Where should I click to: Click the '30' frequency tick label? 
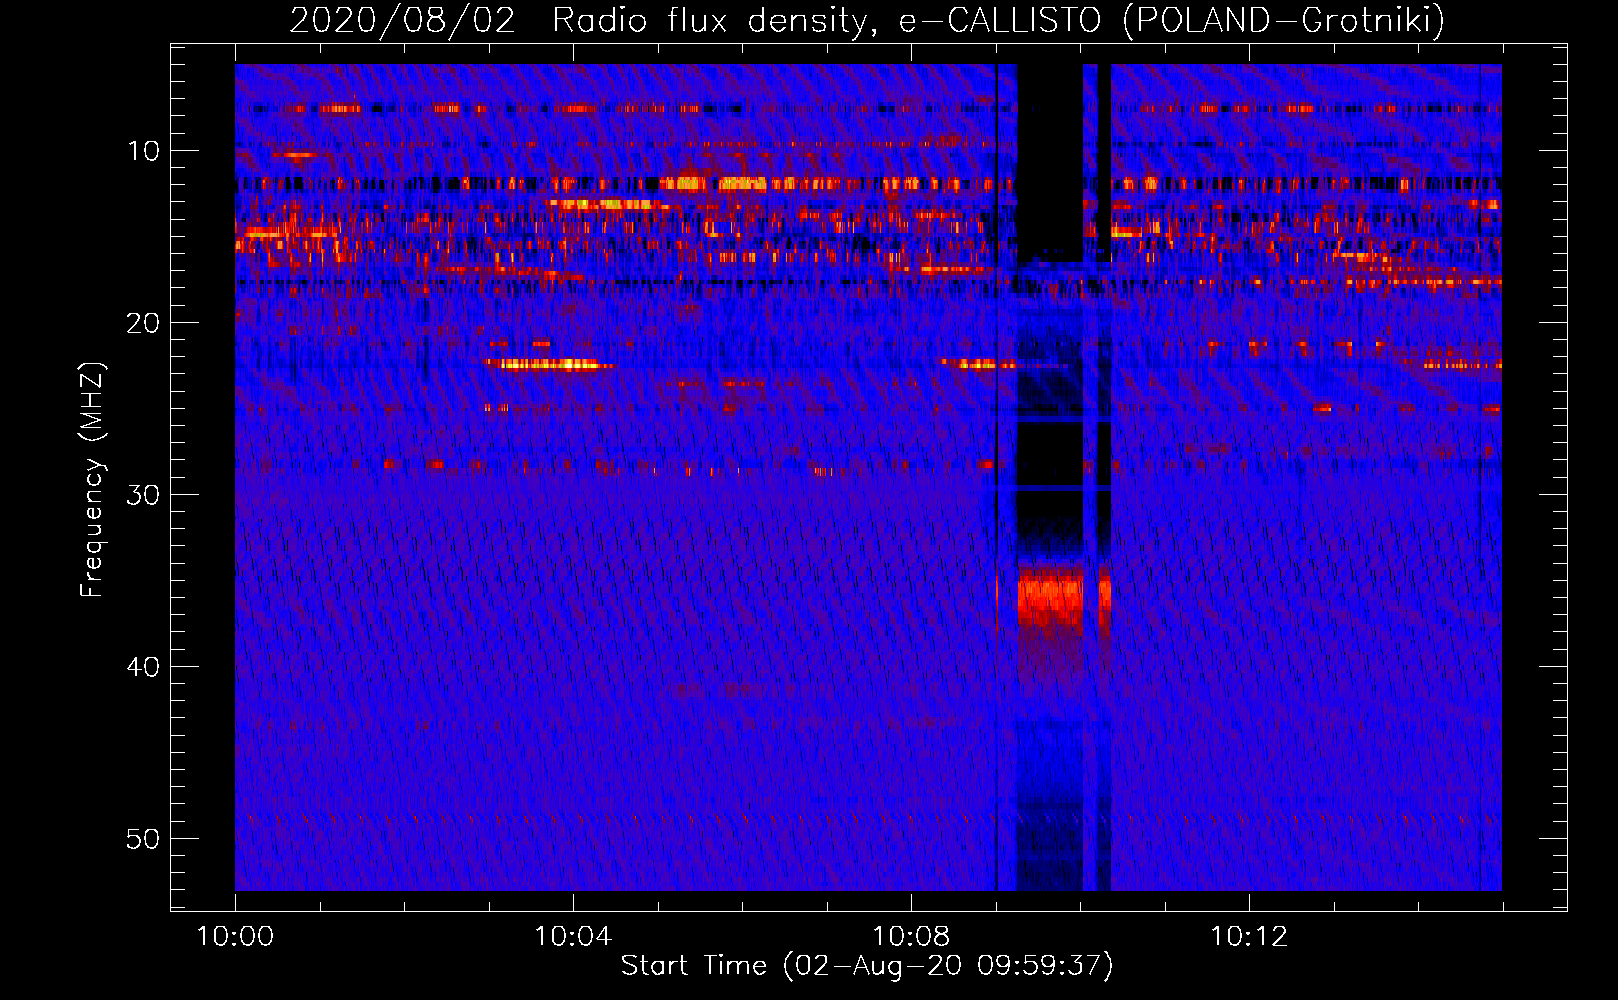coord(144,495)
